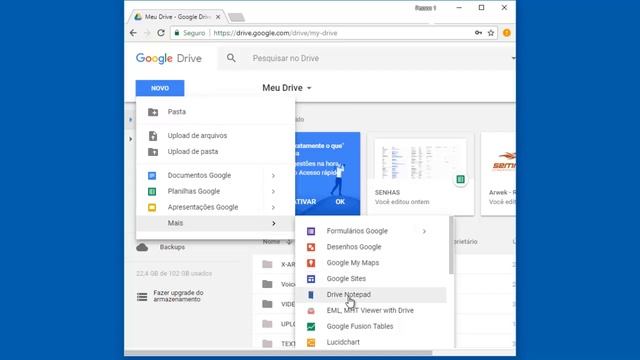
Task: Click the horizontal scrollbar at bottom
Action: pyautogui.click(x=279, y=353)
